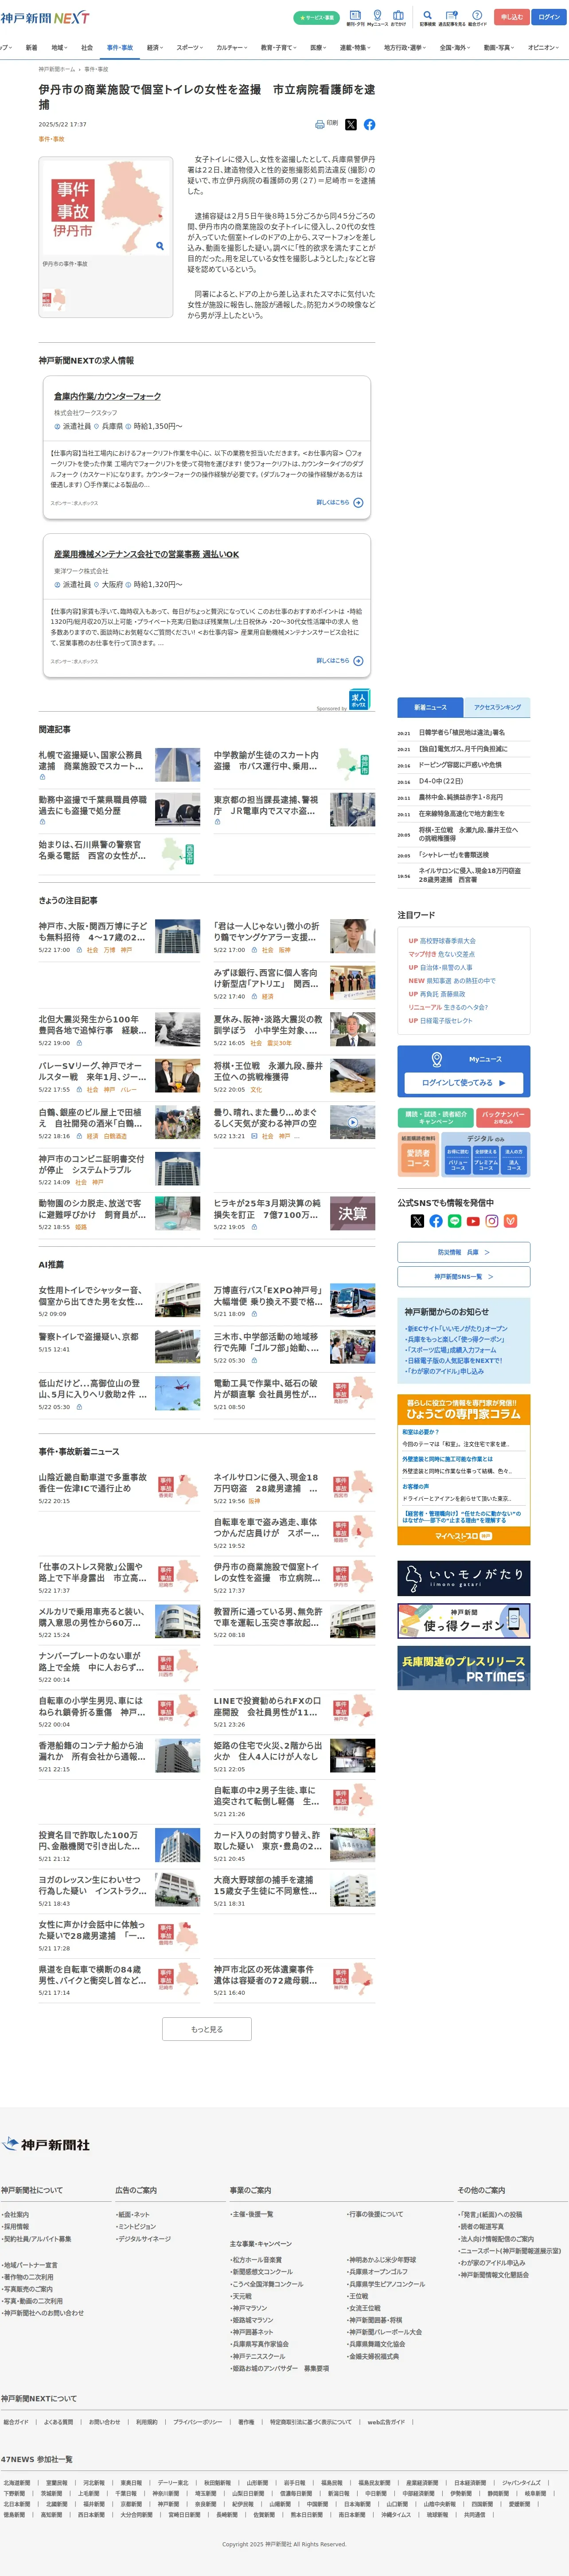Screen dimensions: 569x2576
Task: Expand the 地方行政・選挙 nav dropdown
Action: [x=405, y=47]
